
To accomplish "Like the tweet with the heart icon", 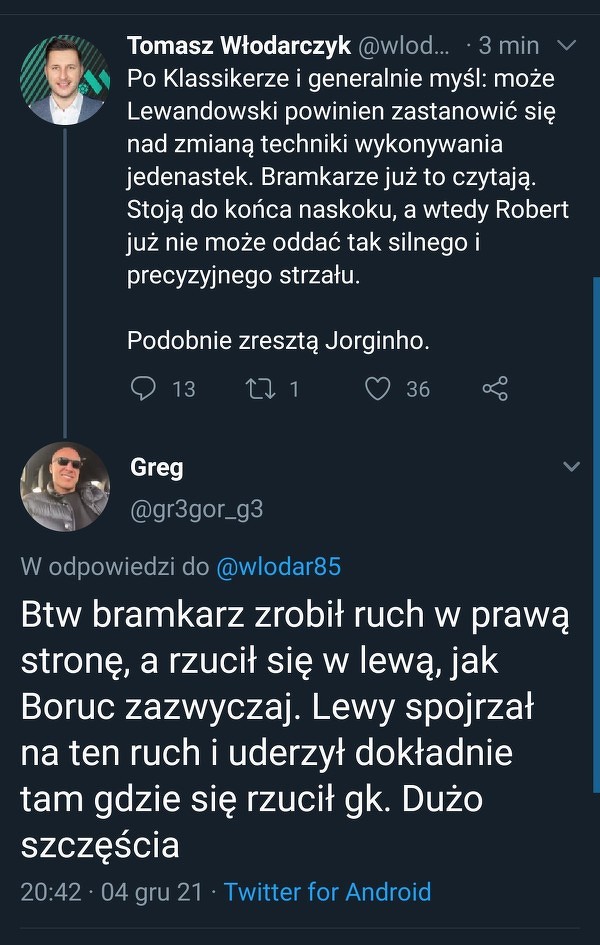I will [377, 388].
